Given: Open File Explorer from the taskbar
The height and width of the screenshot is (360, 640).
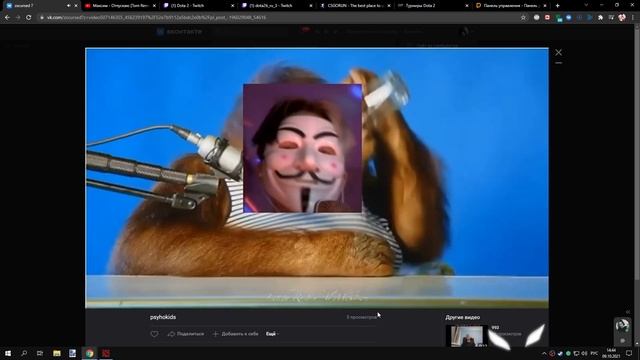Looking at the screenshot, I should (x=57, y=353).
